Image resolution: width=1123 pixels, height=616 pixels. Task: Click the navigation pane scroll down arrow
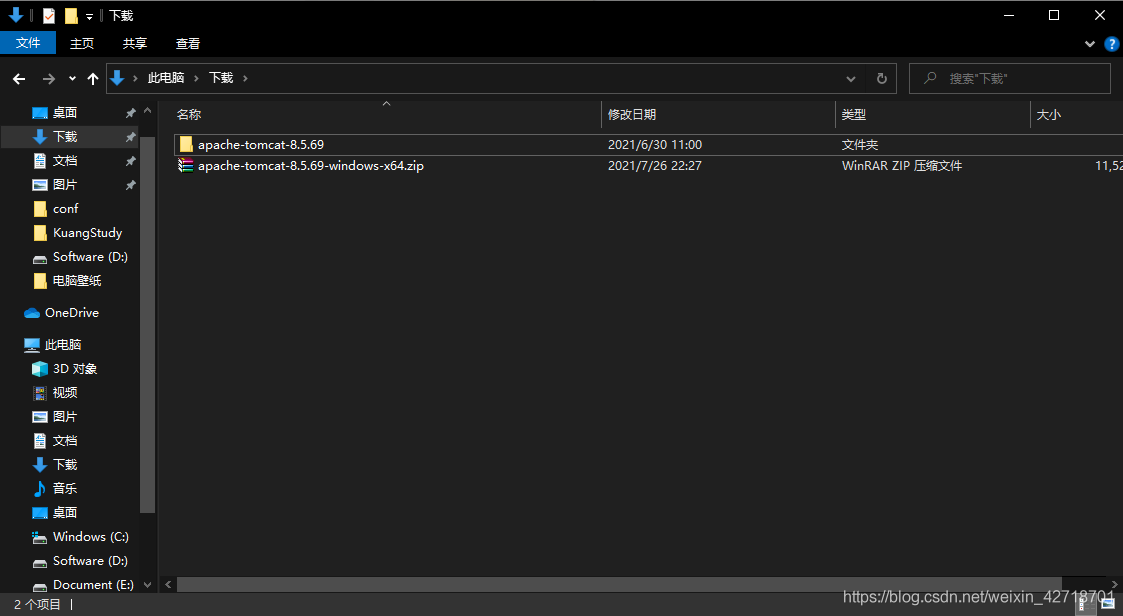click(148, 584)
